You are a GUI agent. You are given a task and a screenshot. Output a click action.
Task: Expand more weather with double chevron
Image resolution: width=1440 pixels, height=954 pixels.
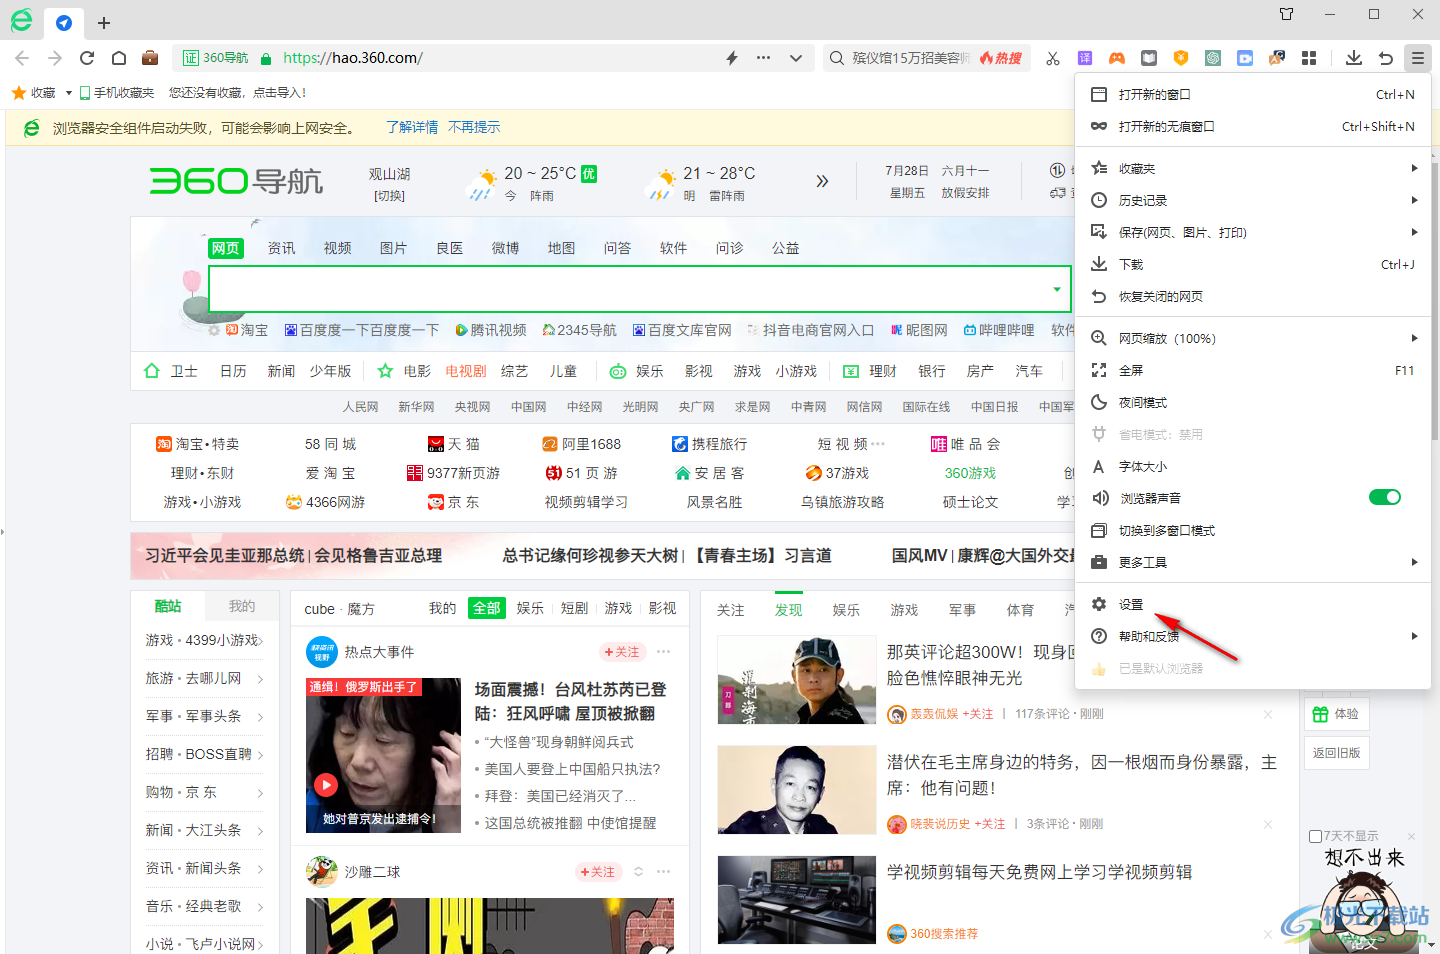pos(822,181)
